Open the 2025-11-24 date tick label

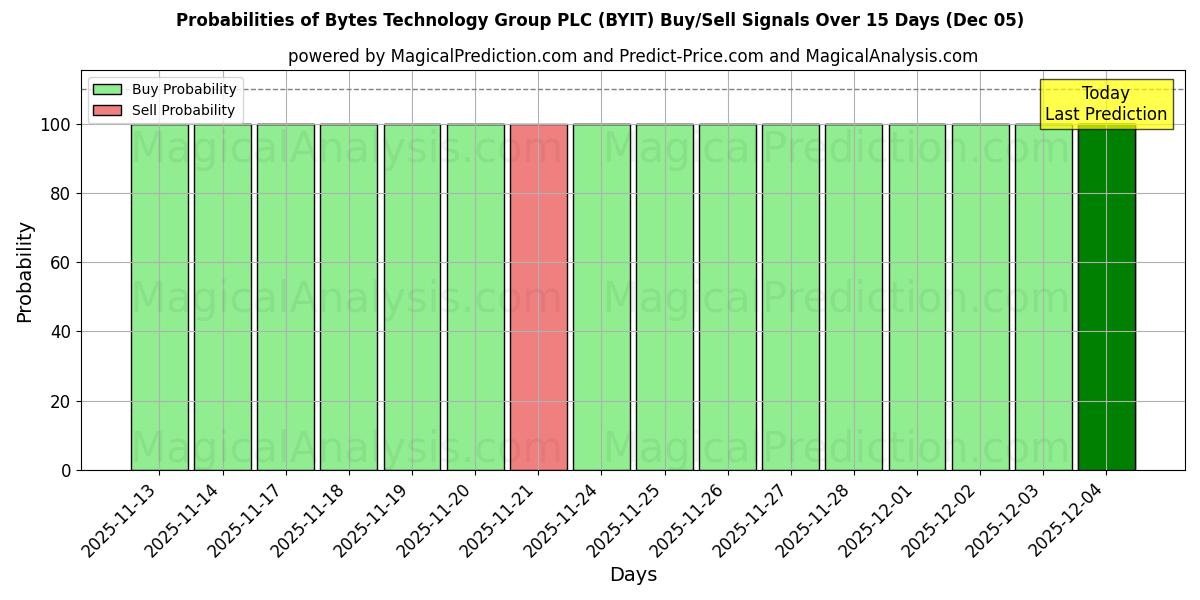pyautogui.click(x=560, y=514)
